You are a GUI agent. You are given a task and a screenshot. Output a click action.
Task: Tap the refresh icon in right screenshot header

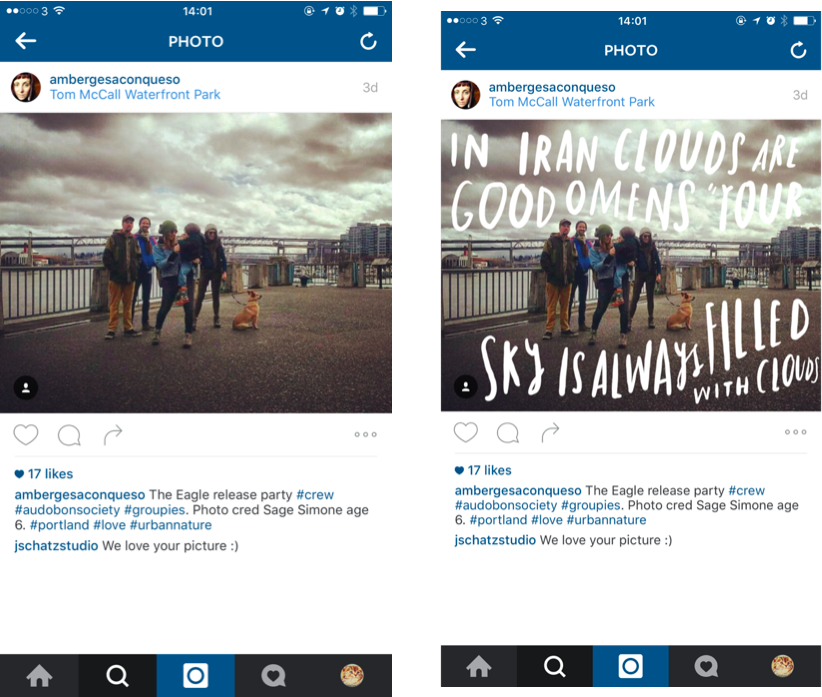[x=798, y=50]
